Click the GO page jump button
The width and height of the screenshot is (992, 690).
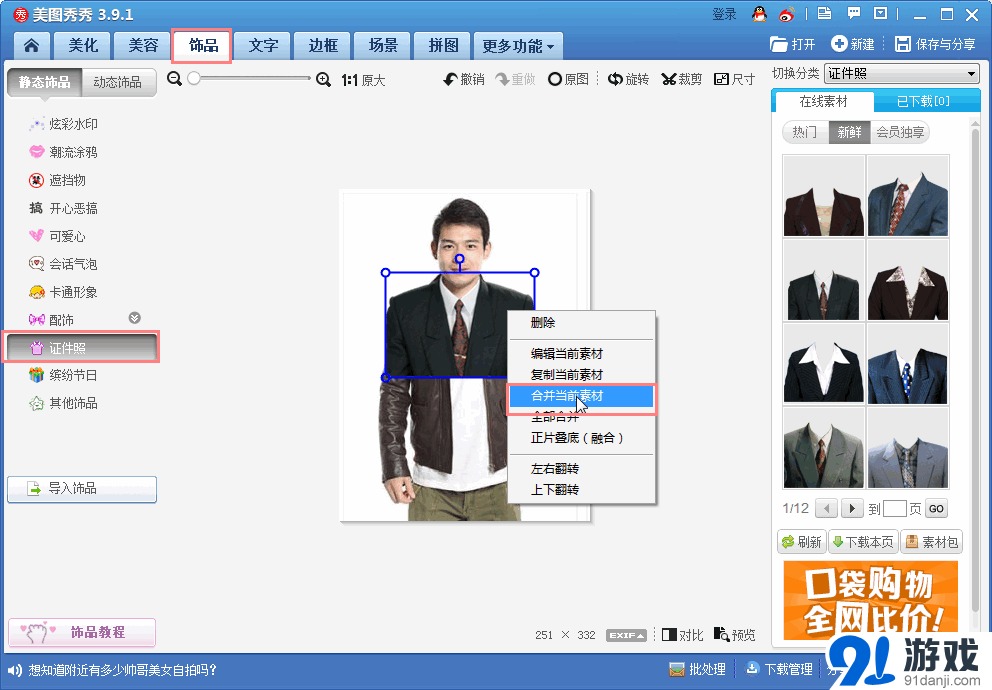point(936,508)
